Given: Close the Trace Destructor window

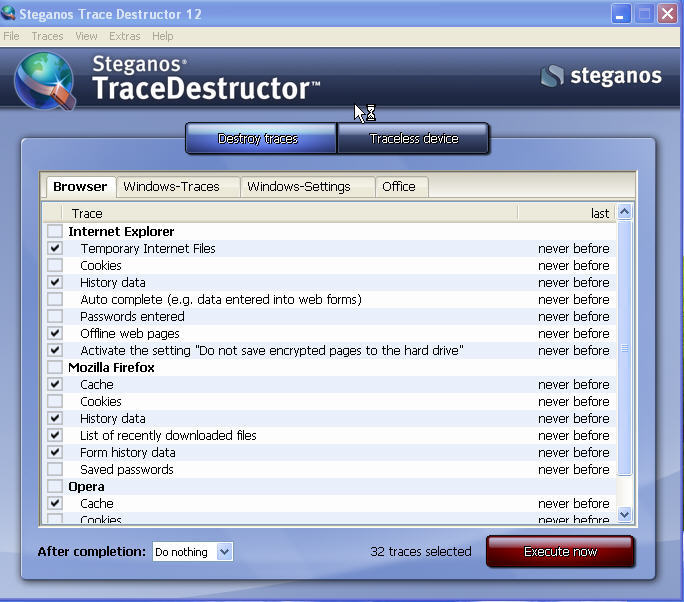Looking at the screenshot, I should pos(667,14).
